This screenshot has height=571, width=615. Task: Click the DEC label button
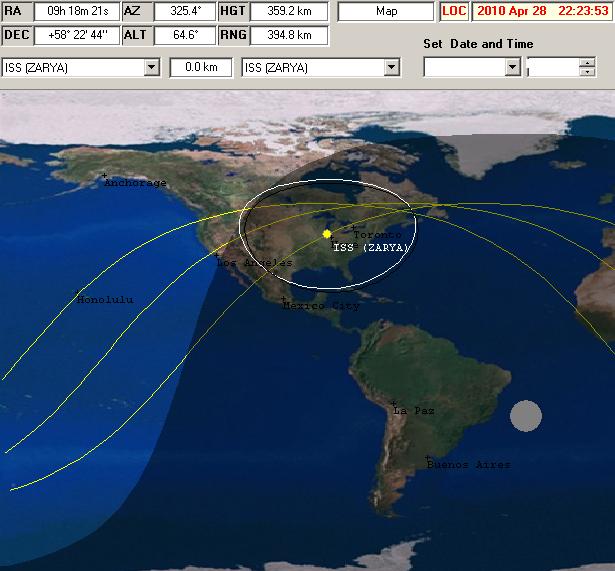[x=17, y=35]
